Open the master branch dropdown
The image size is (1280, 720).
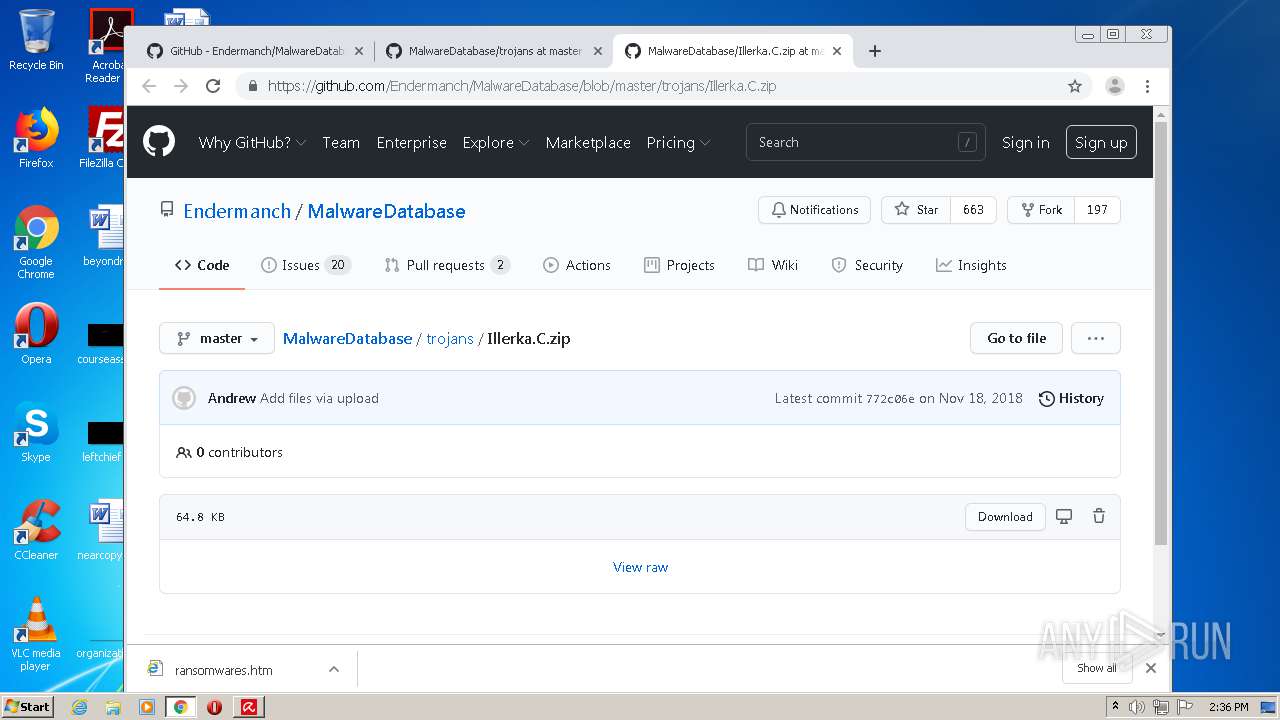point(217,338)
